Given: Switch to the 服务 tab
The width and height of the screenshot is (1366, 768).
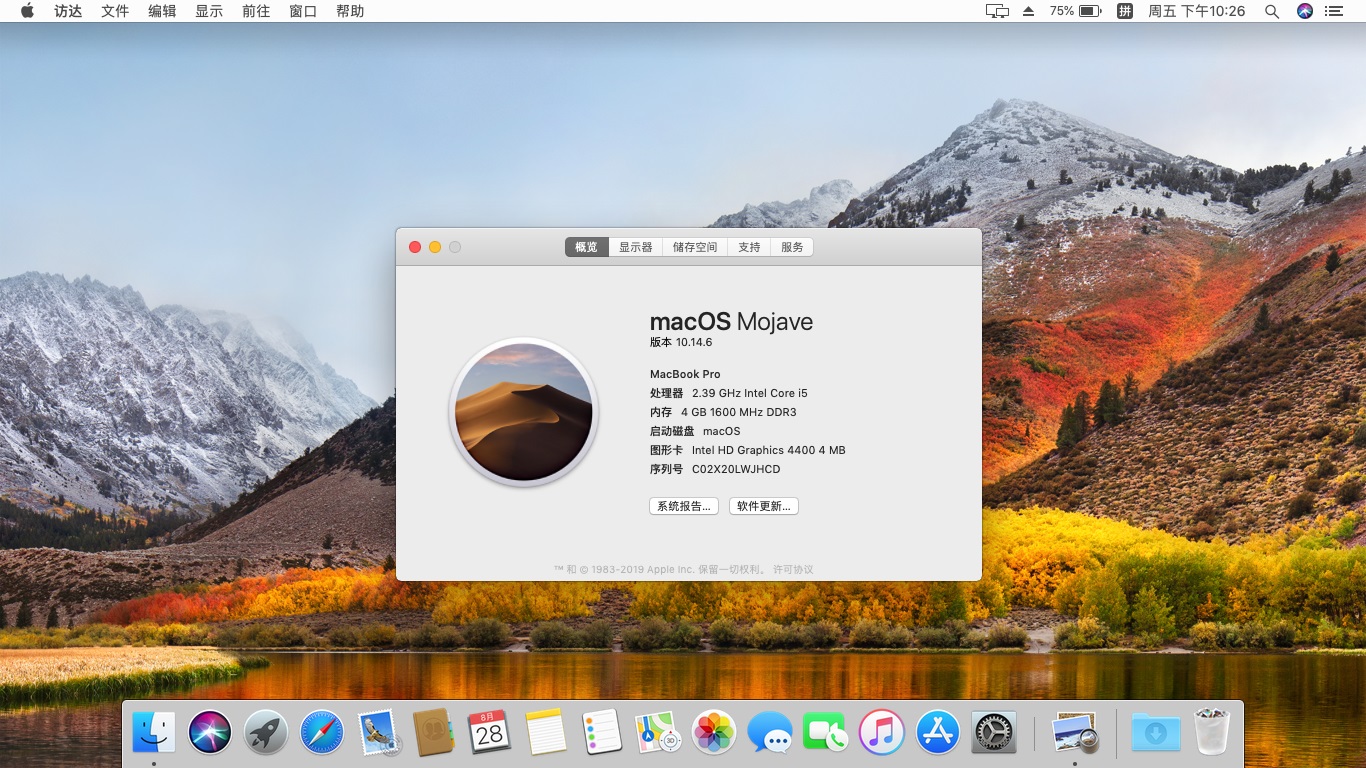Looking at the screenshot, I should pos(792,247).
